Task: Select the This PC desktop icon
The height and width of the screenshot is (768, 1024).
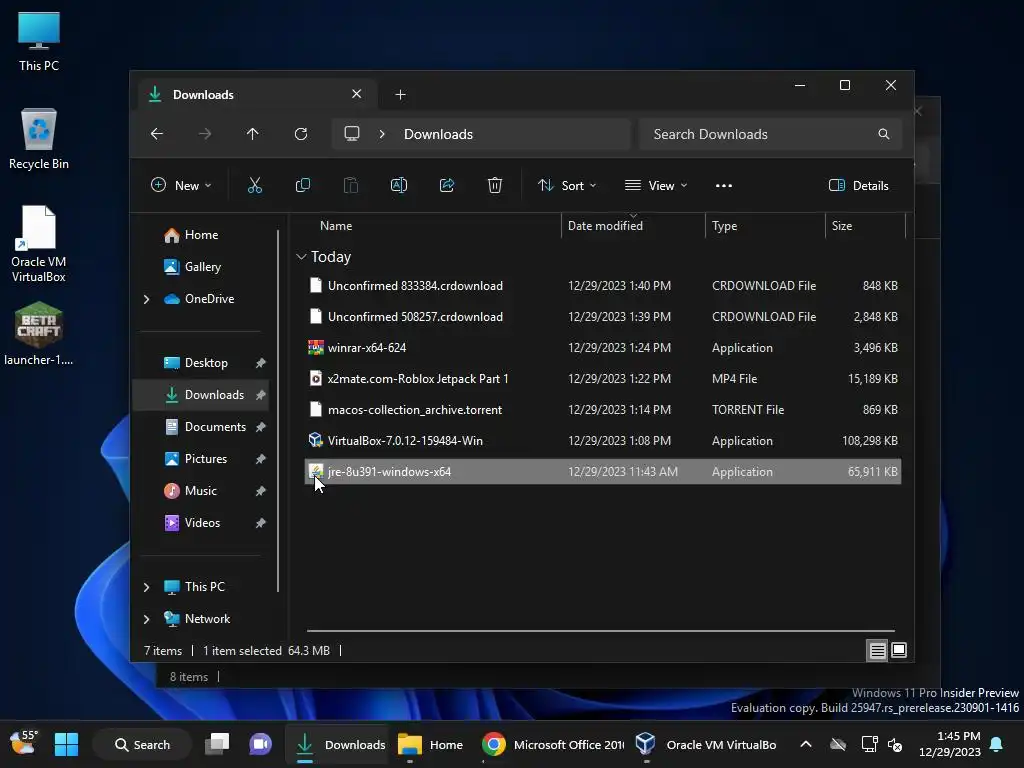Action: coord(39,41)
